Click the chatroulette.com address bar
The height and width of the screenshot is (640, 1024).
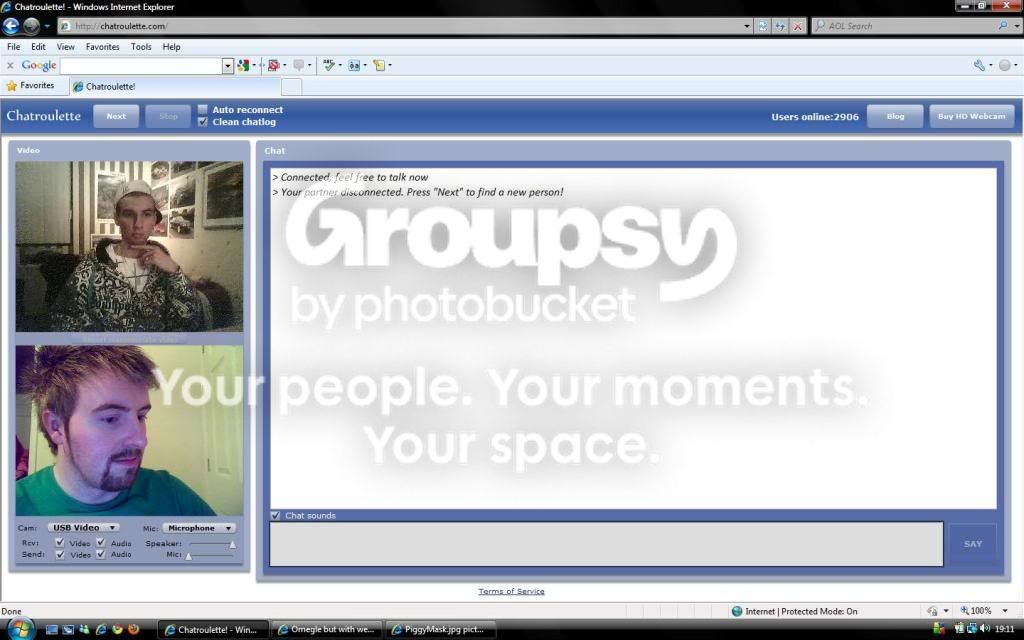(405, 26)
